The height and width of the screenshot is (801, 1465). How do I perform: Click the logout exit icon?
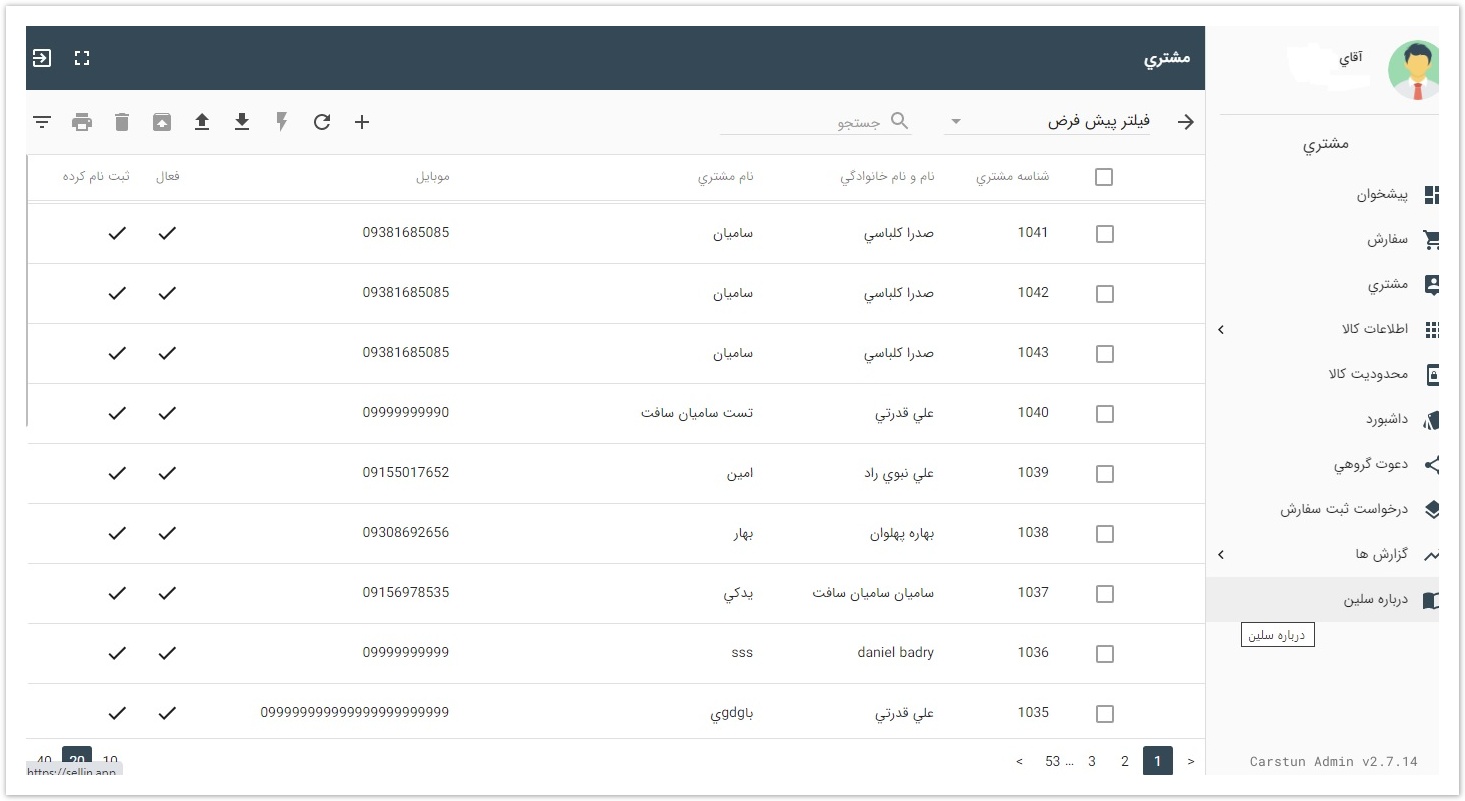click(x=42, y=58)
